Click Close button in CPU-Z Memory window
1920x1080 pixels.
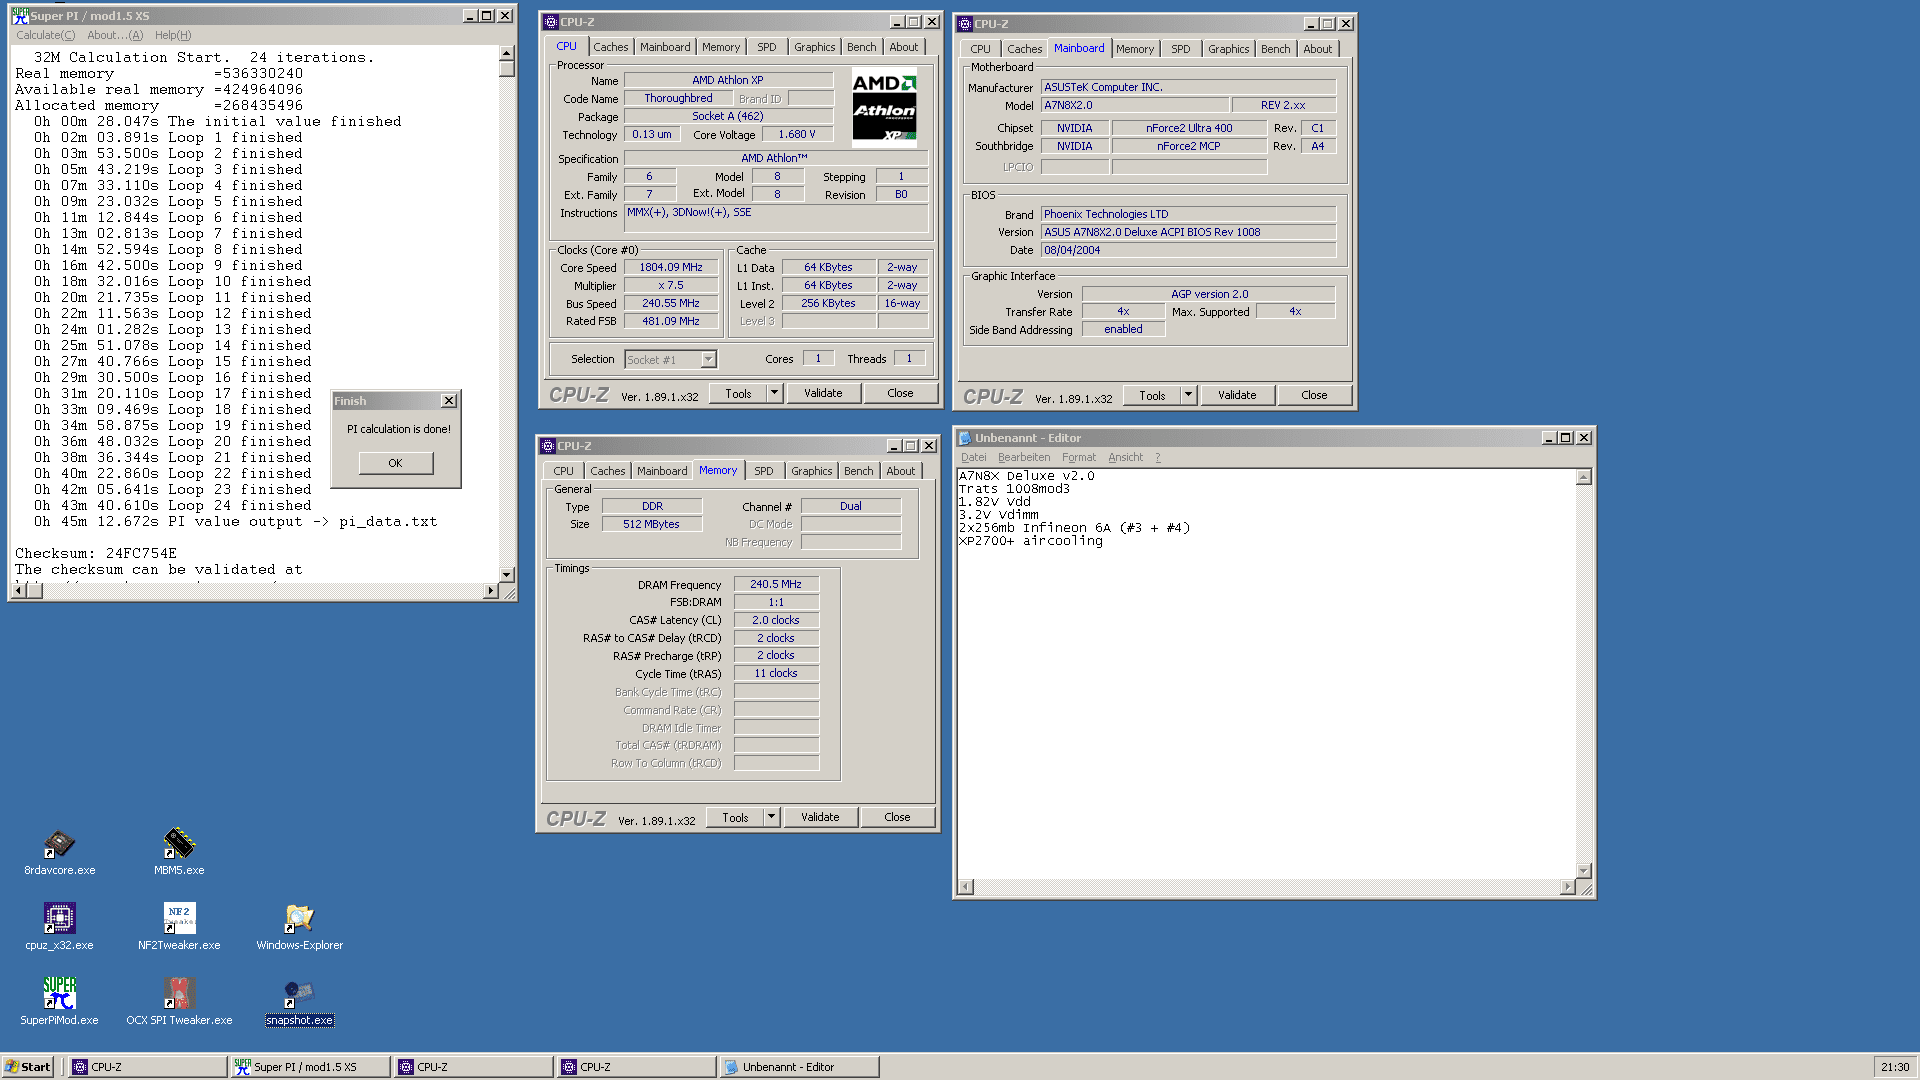click(x=897, y=817)
